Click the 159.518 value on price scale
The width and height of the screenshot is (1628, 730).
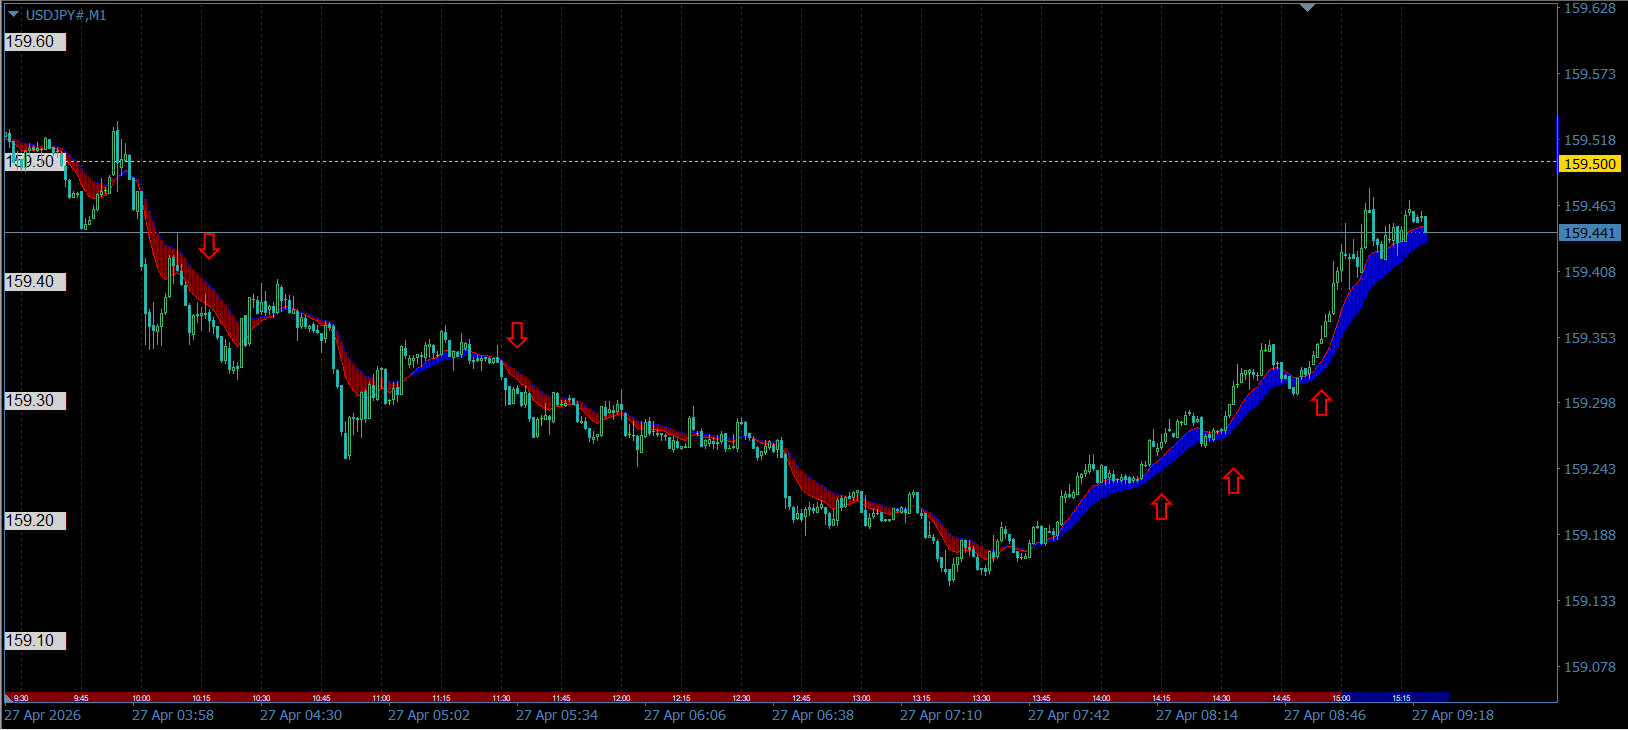[x=1590, y=140]
